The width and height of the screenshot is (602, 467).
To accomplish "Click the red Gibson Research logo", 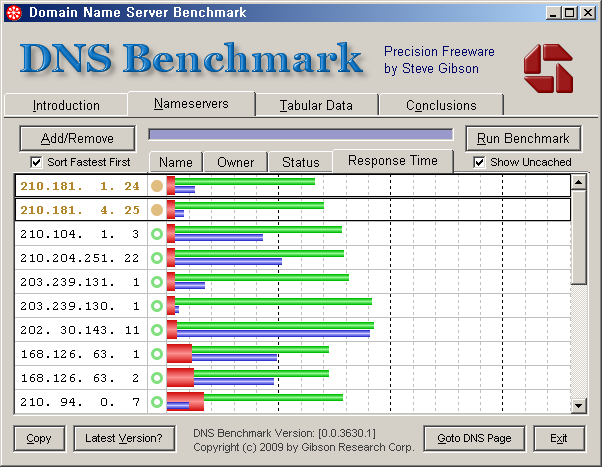I will click(548, 68).
